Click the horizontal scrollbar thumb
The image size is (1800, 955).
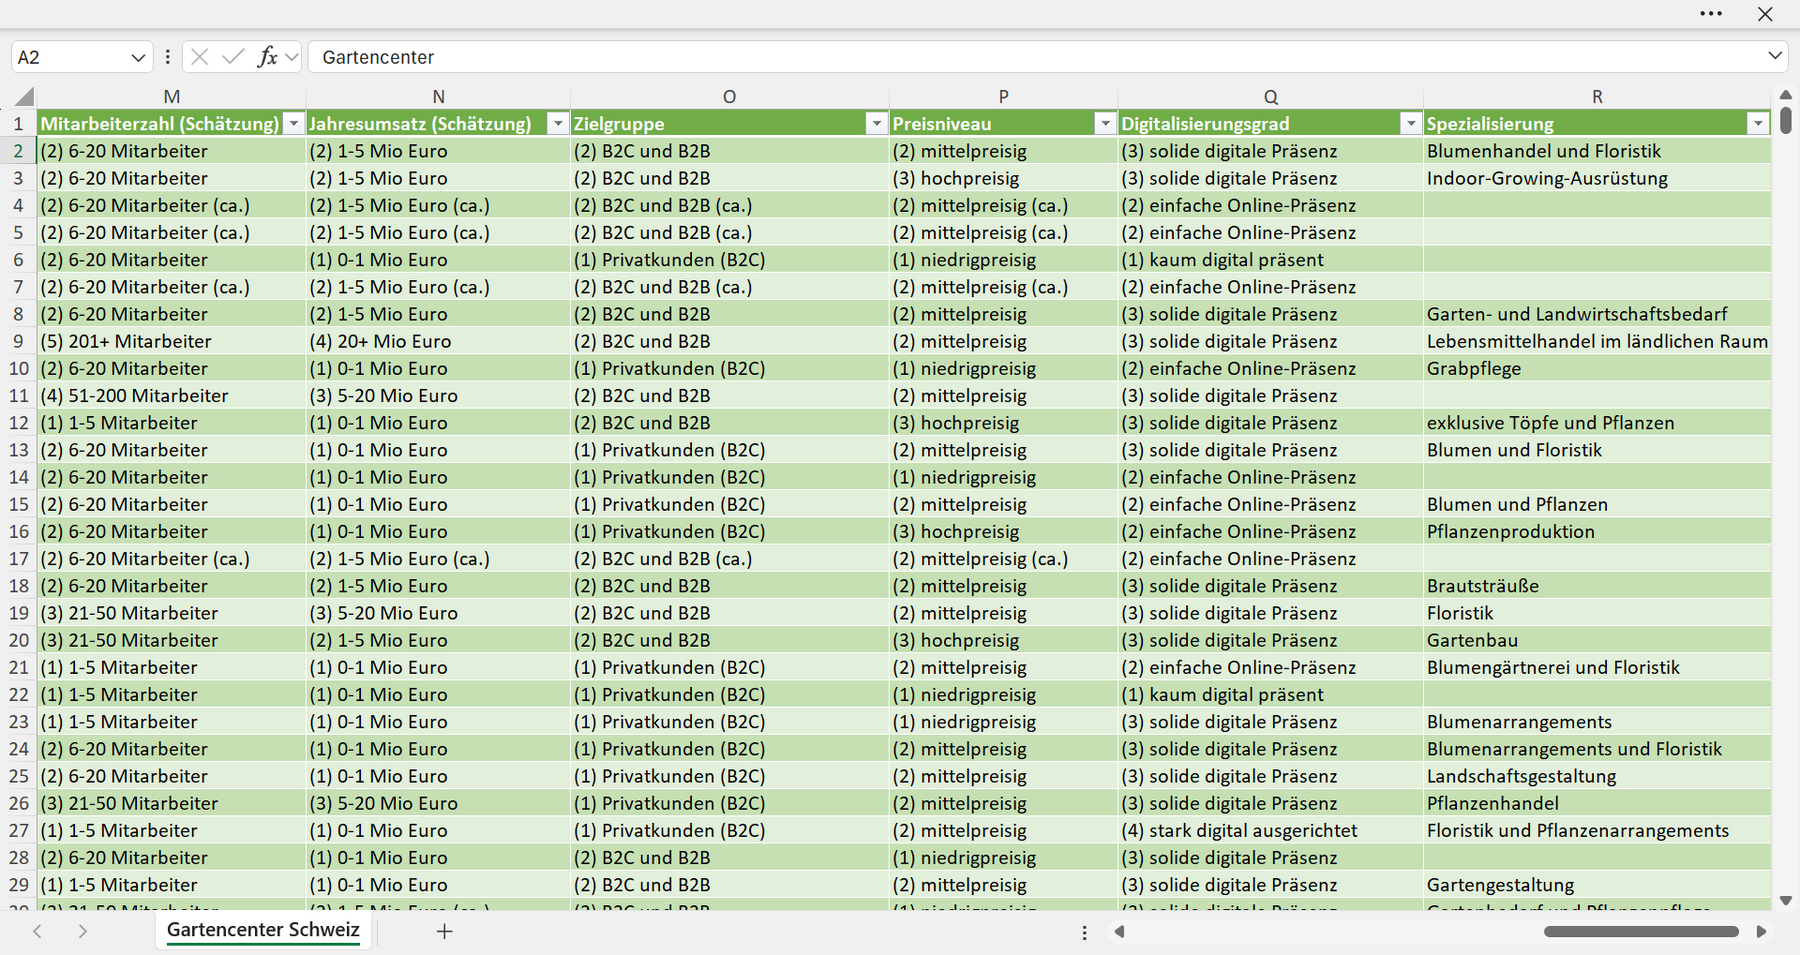coord(1641,932)
